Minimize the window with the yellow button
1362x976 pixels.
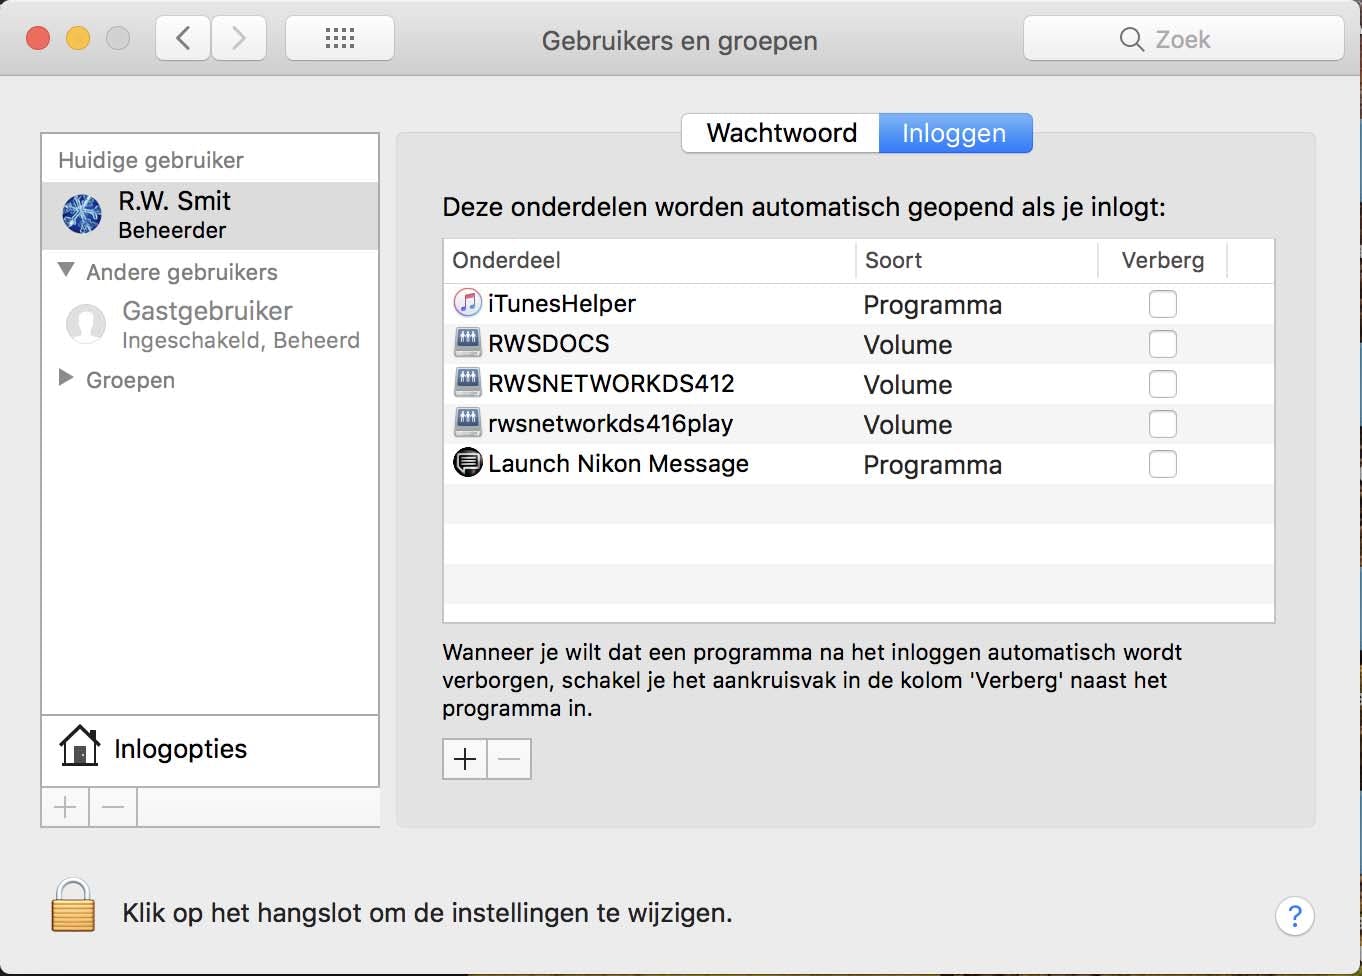point(78,39)
